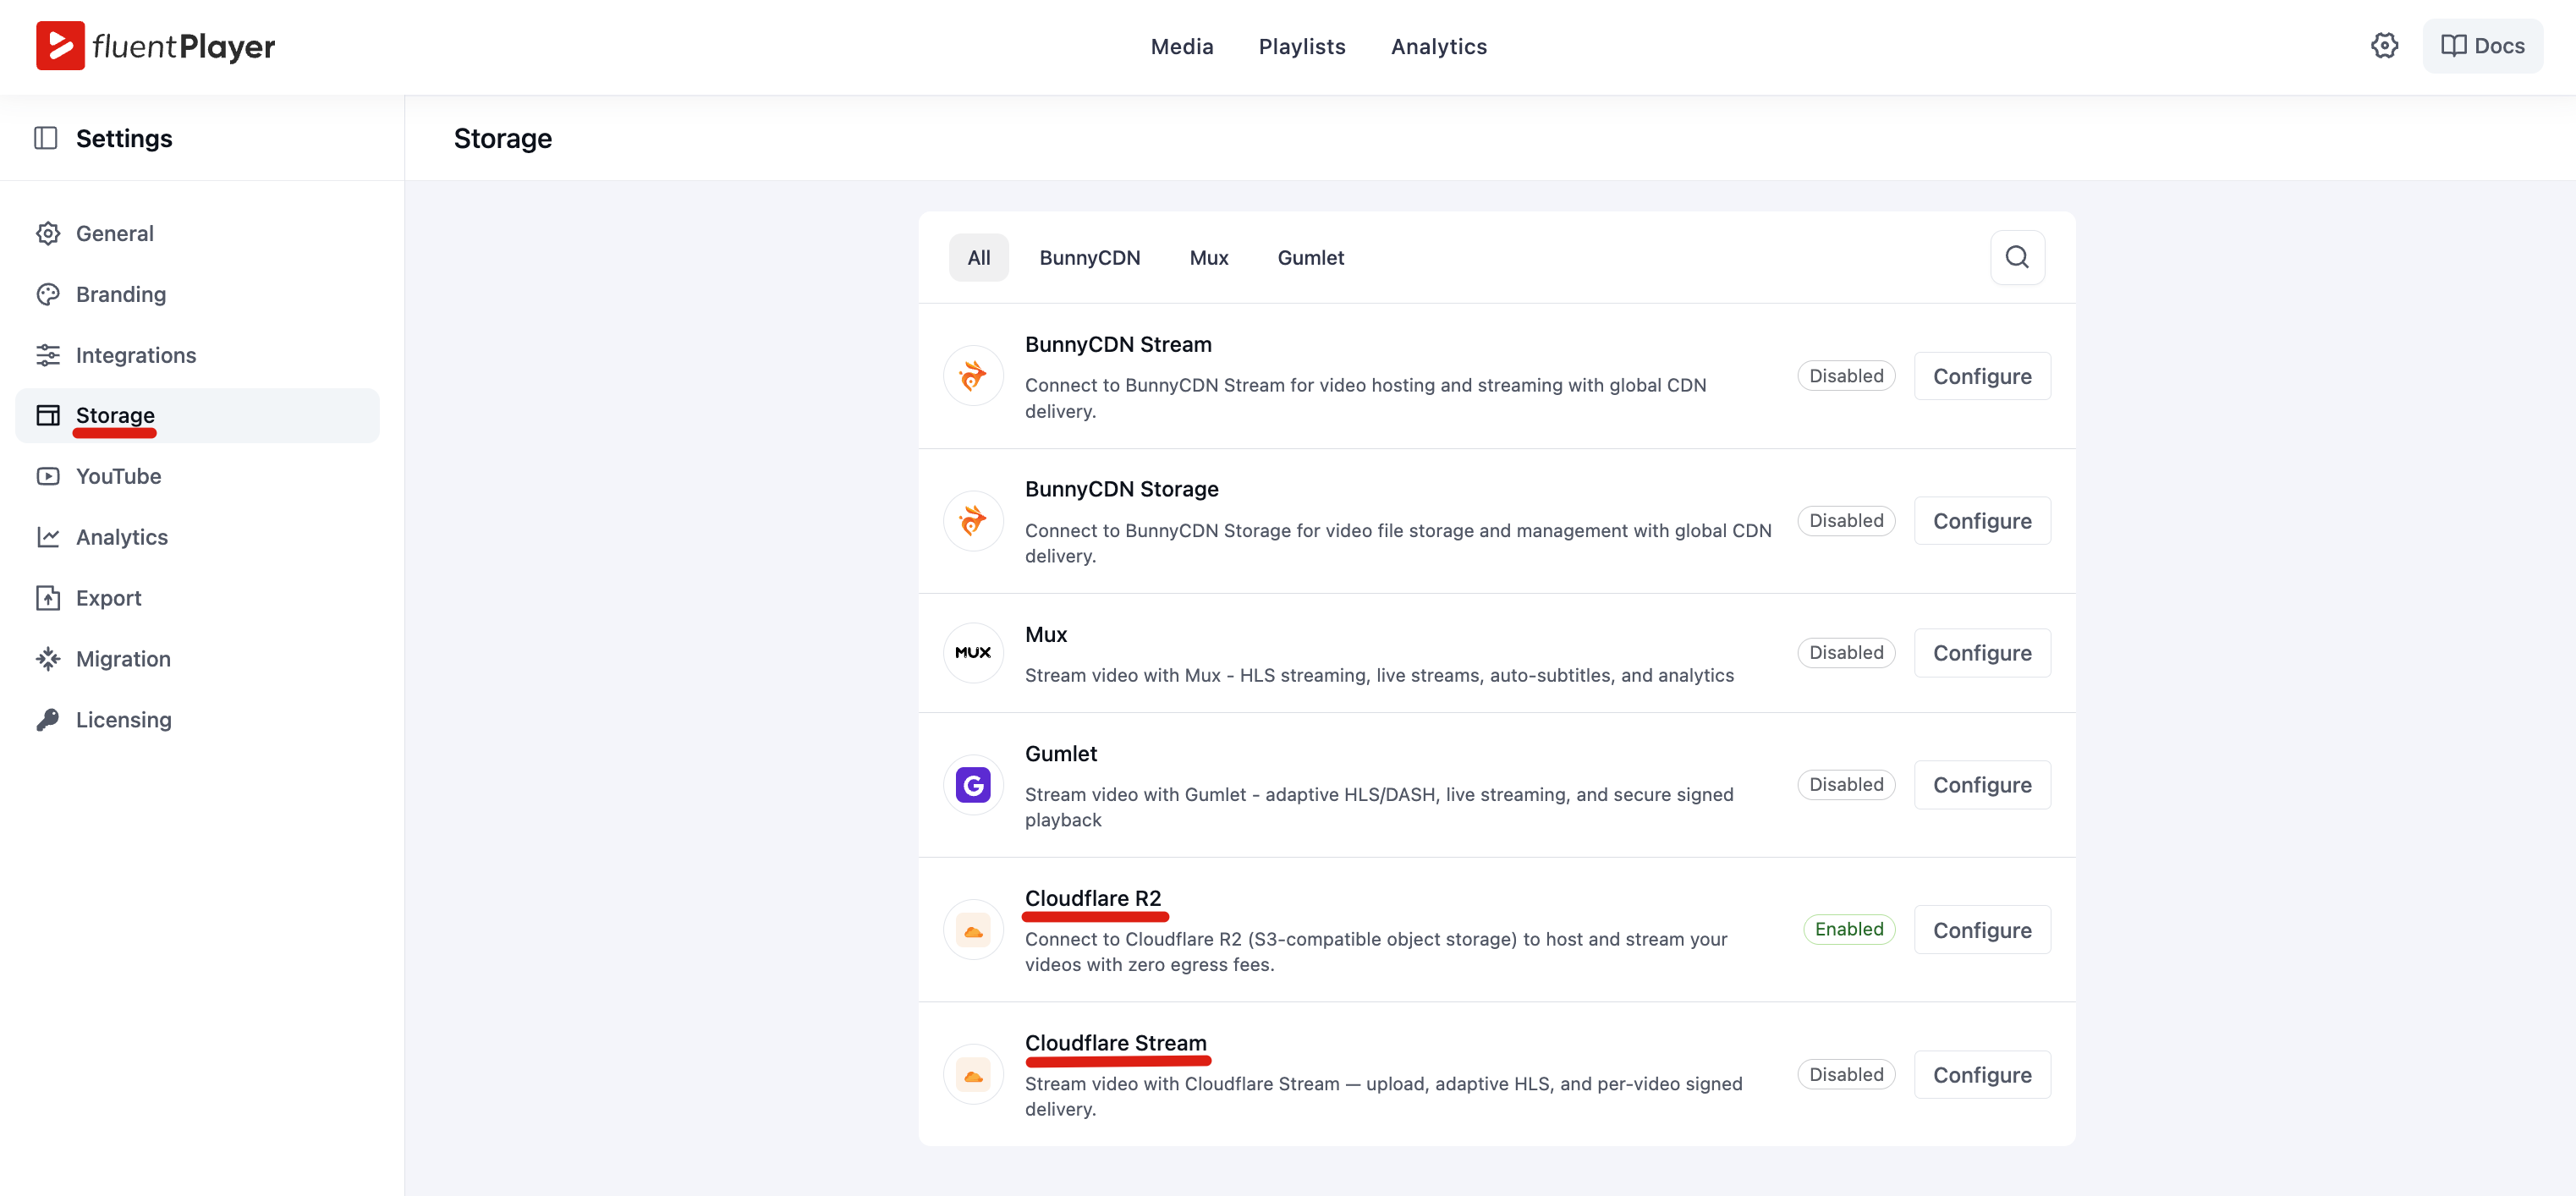Click the Cloudflare R2 title

point(1093,898)
